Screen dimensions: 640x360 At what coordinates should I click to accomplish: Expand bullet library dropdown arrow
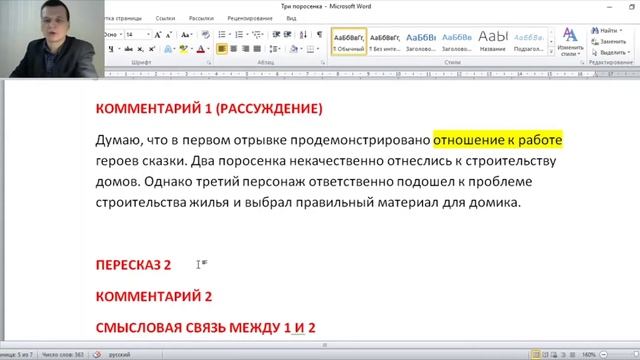coord(230,35)
